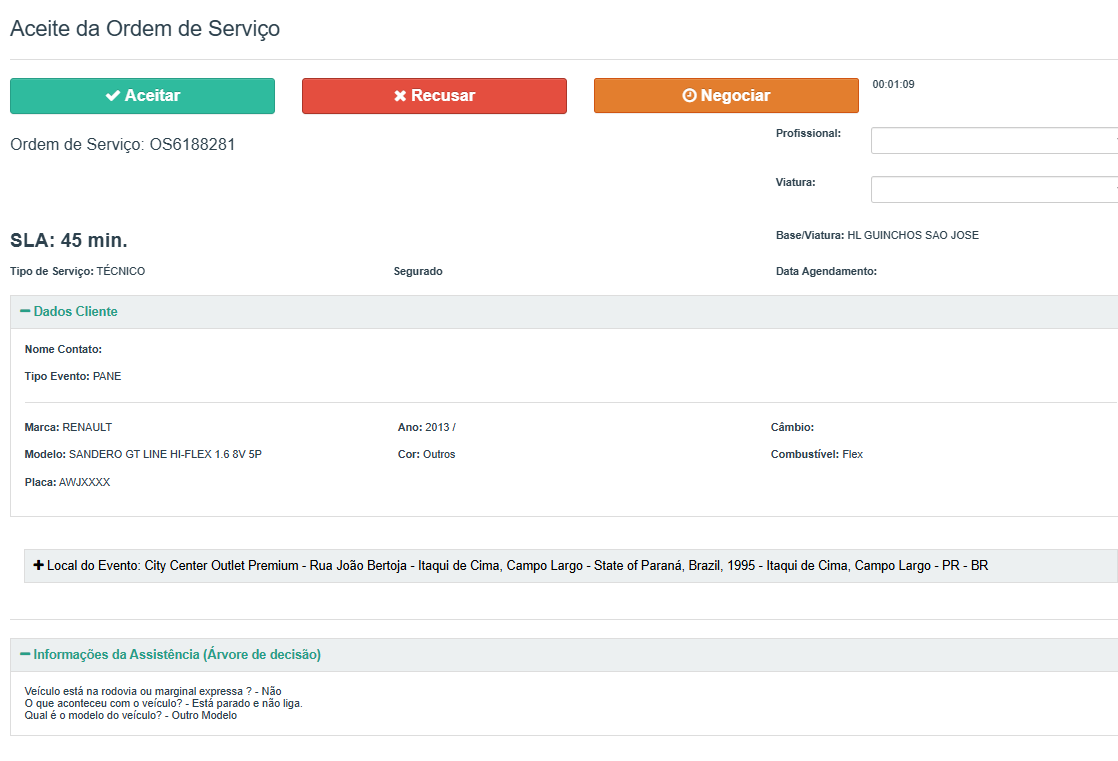Click the SLA: 45 min. text

[69, 241]
